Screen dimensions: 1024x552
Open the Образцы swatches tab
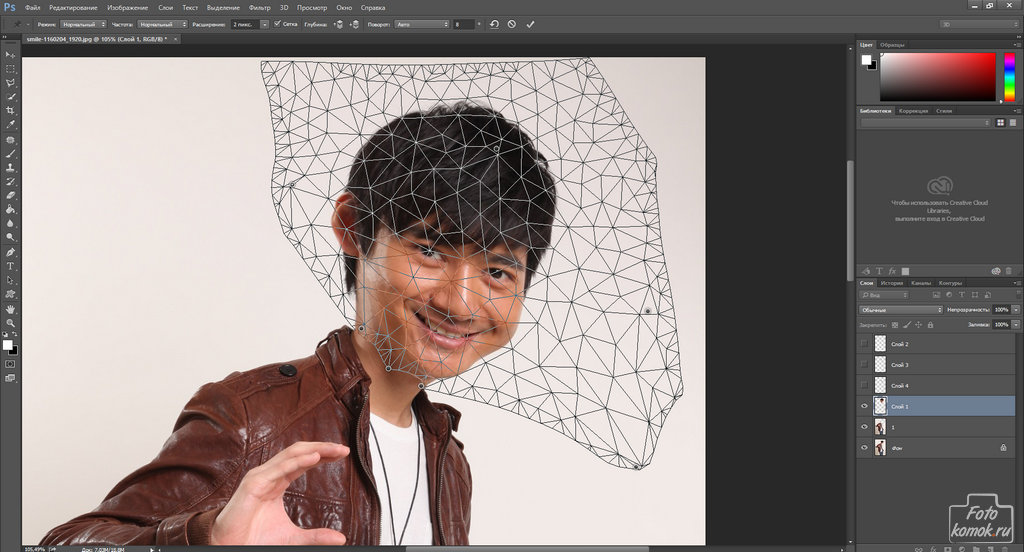tap(893, 45)
